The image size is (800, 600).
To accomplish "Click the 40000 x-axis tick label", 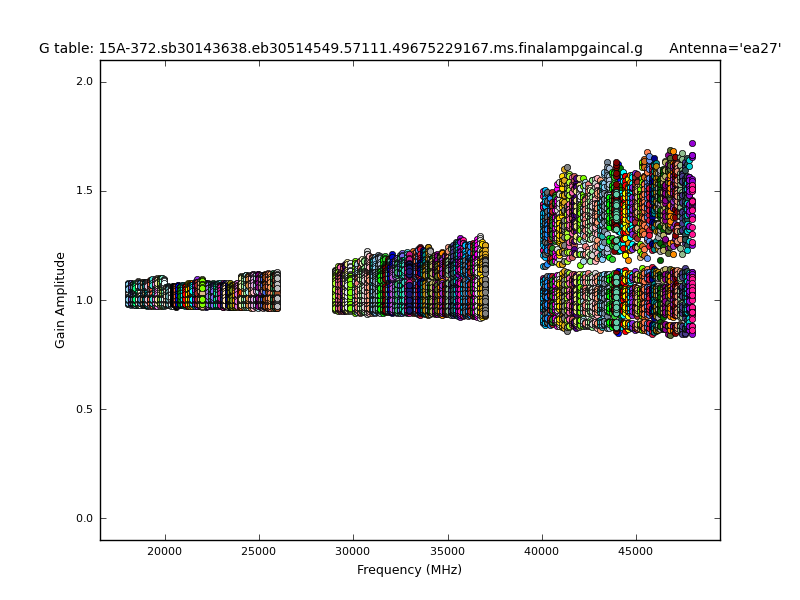I will pyautogui.click(x=542, y=551).
